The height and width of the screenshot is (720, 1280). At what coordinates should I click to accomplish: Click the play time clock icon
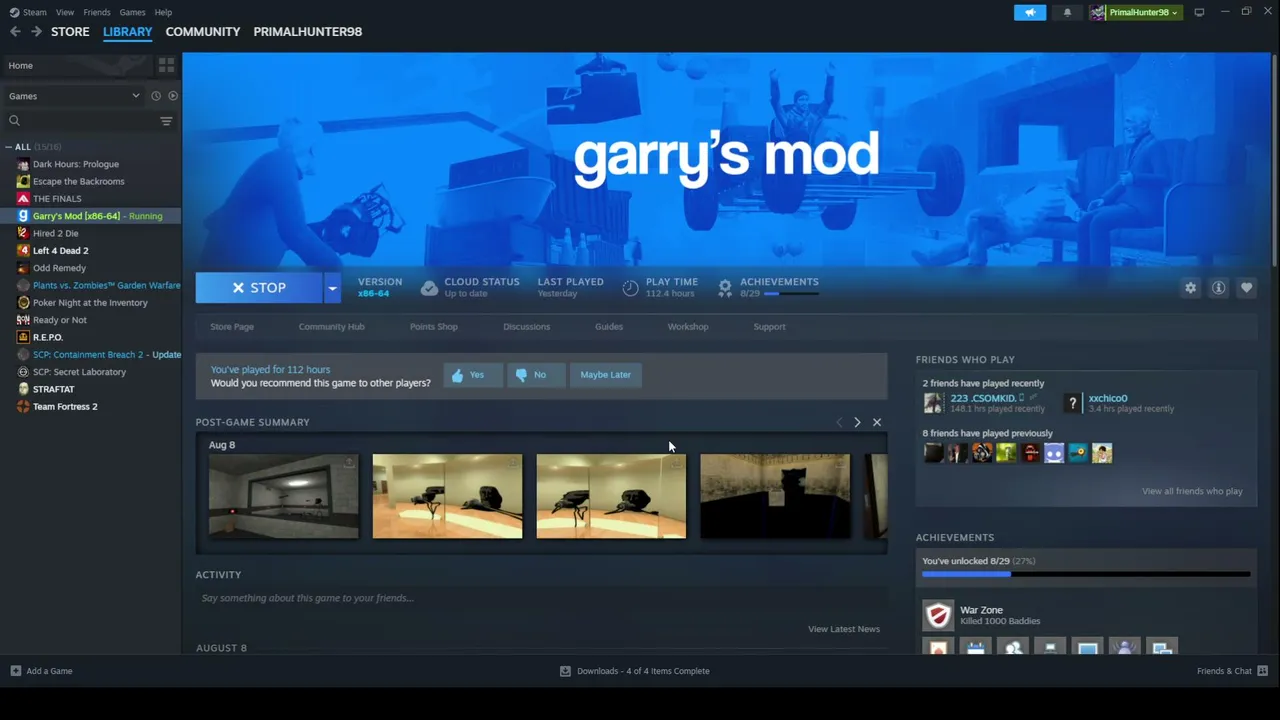click(x=630, y=288)
